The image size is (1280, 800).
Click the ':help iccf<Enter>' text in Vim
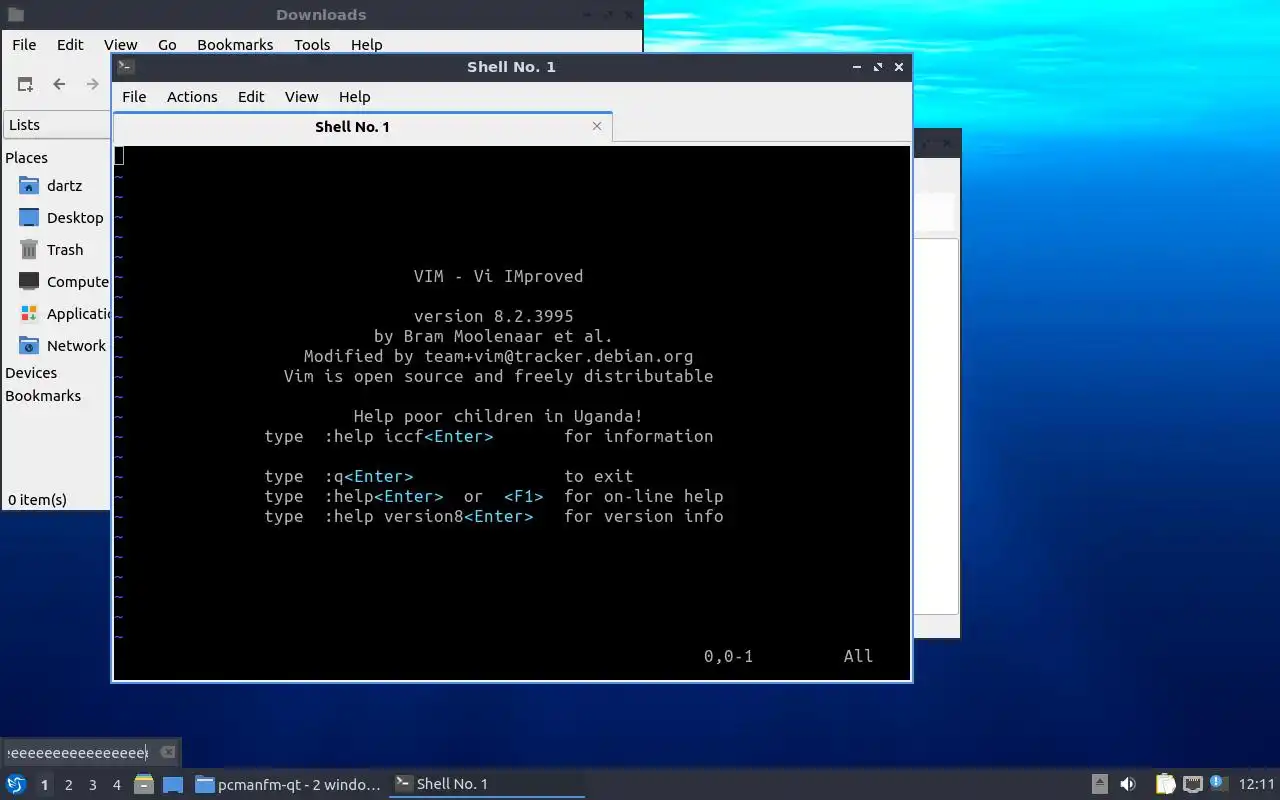[x=408, y=436]
